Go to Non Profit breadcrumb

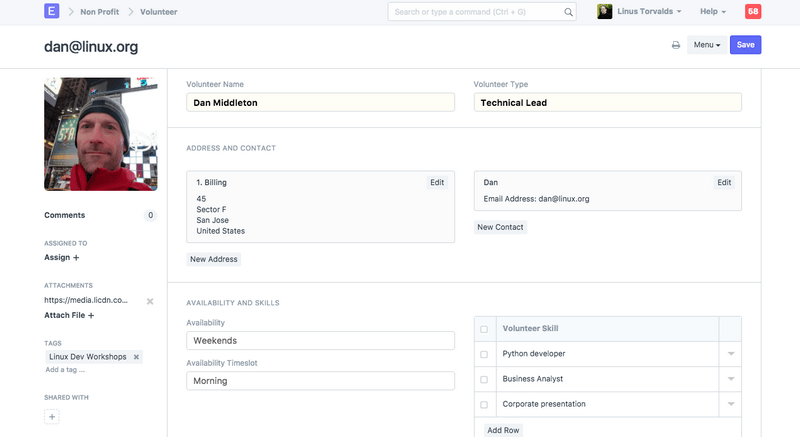[101, 12]
